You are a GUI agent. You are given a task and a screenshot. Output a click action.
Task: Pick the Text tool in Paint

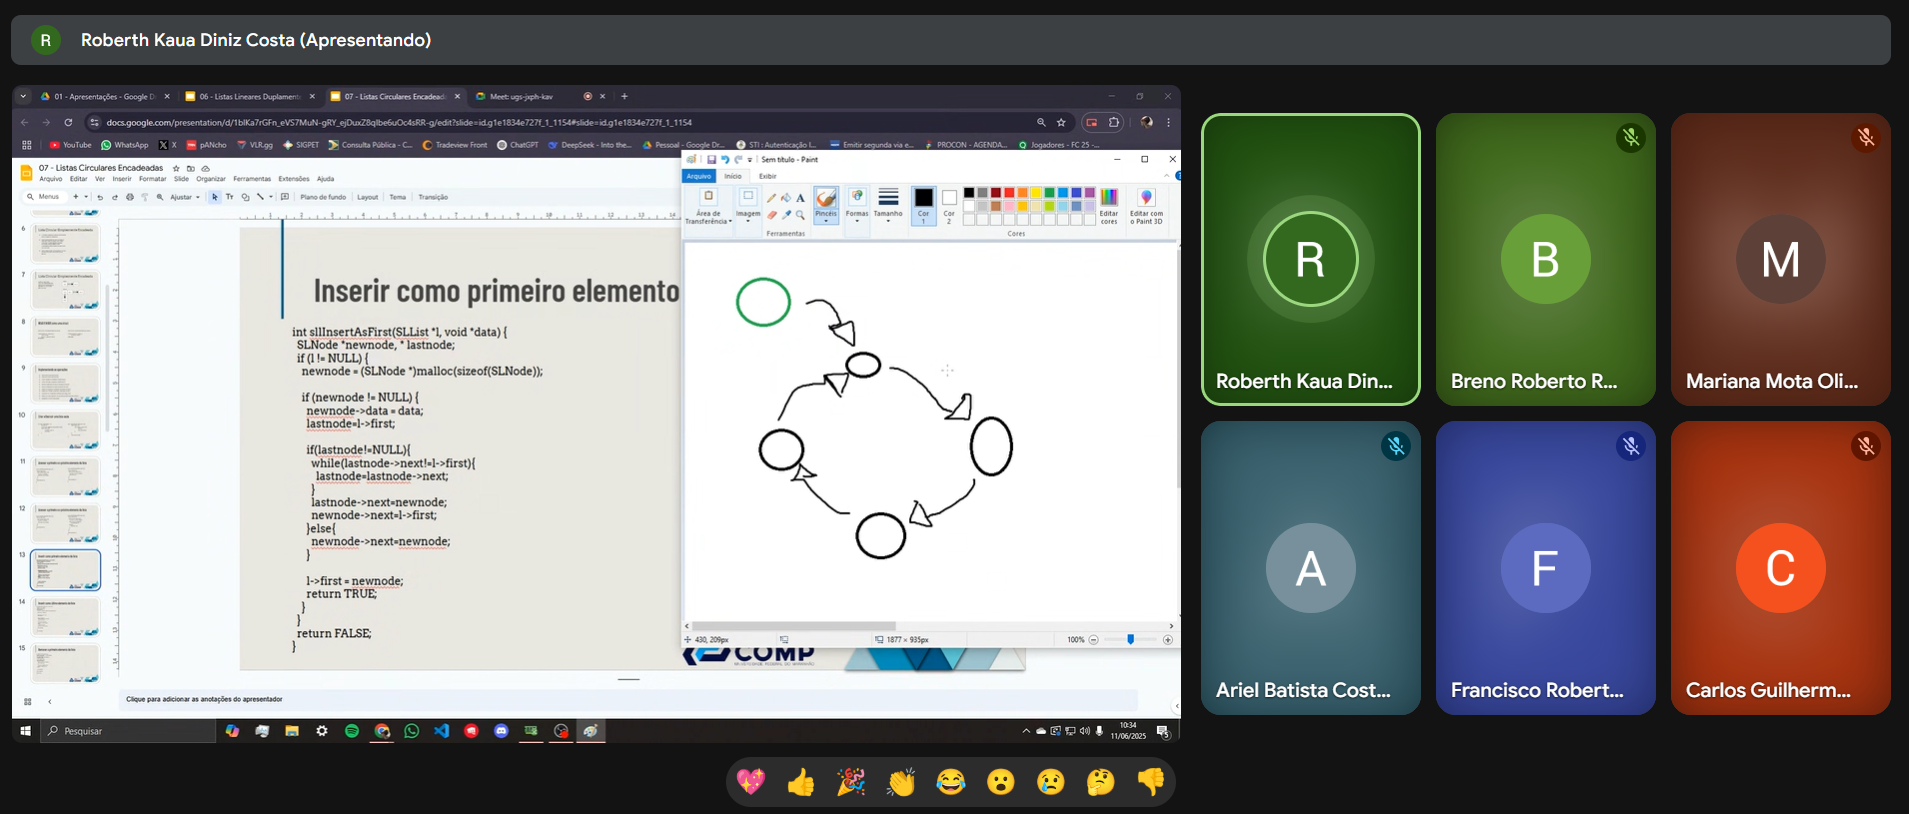pos(800,198)
